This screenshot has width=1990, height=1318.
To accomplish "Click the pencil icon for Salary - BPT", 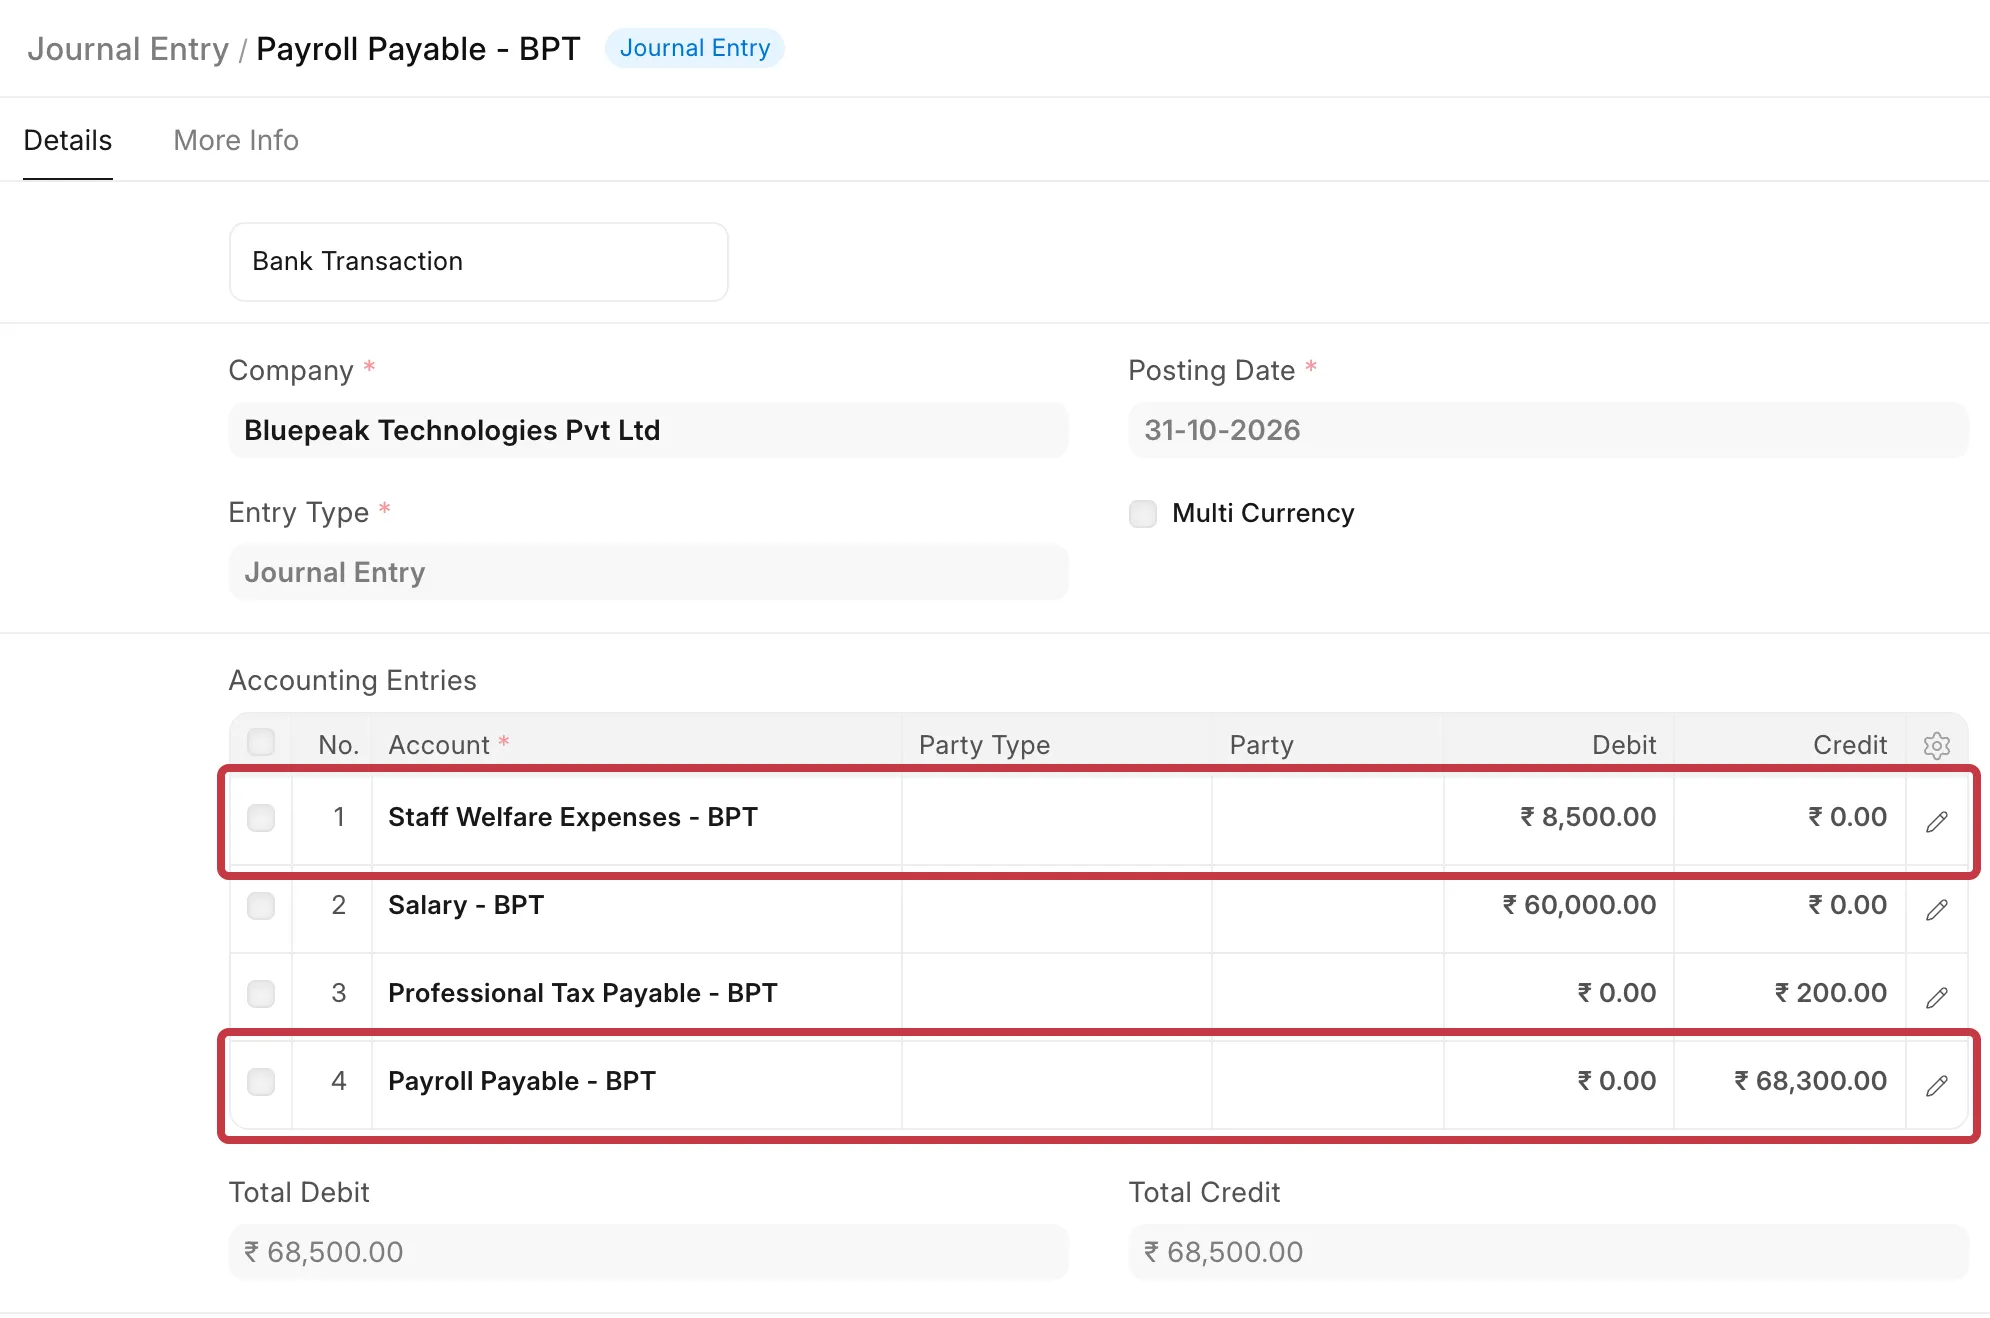I will (x=1936, y=909).
